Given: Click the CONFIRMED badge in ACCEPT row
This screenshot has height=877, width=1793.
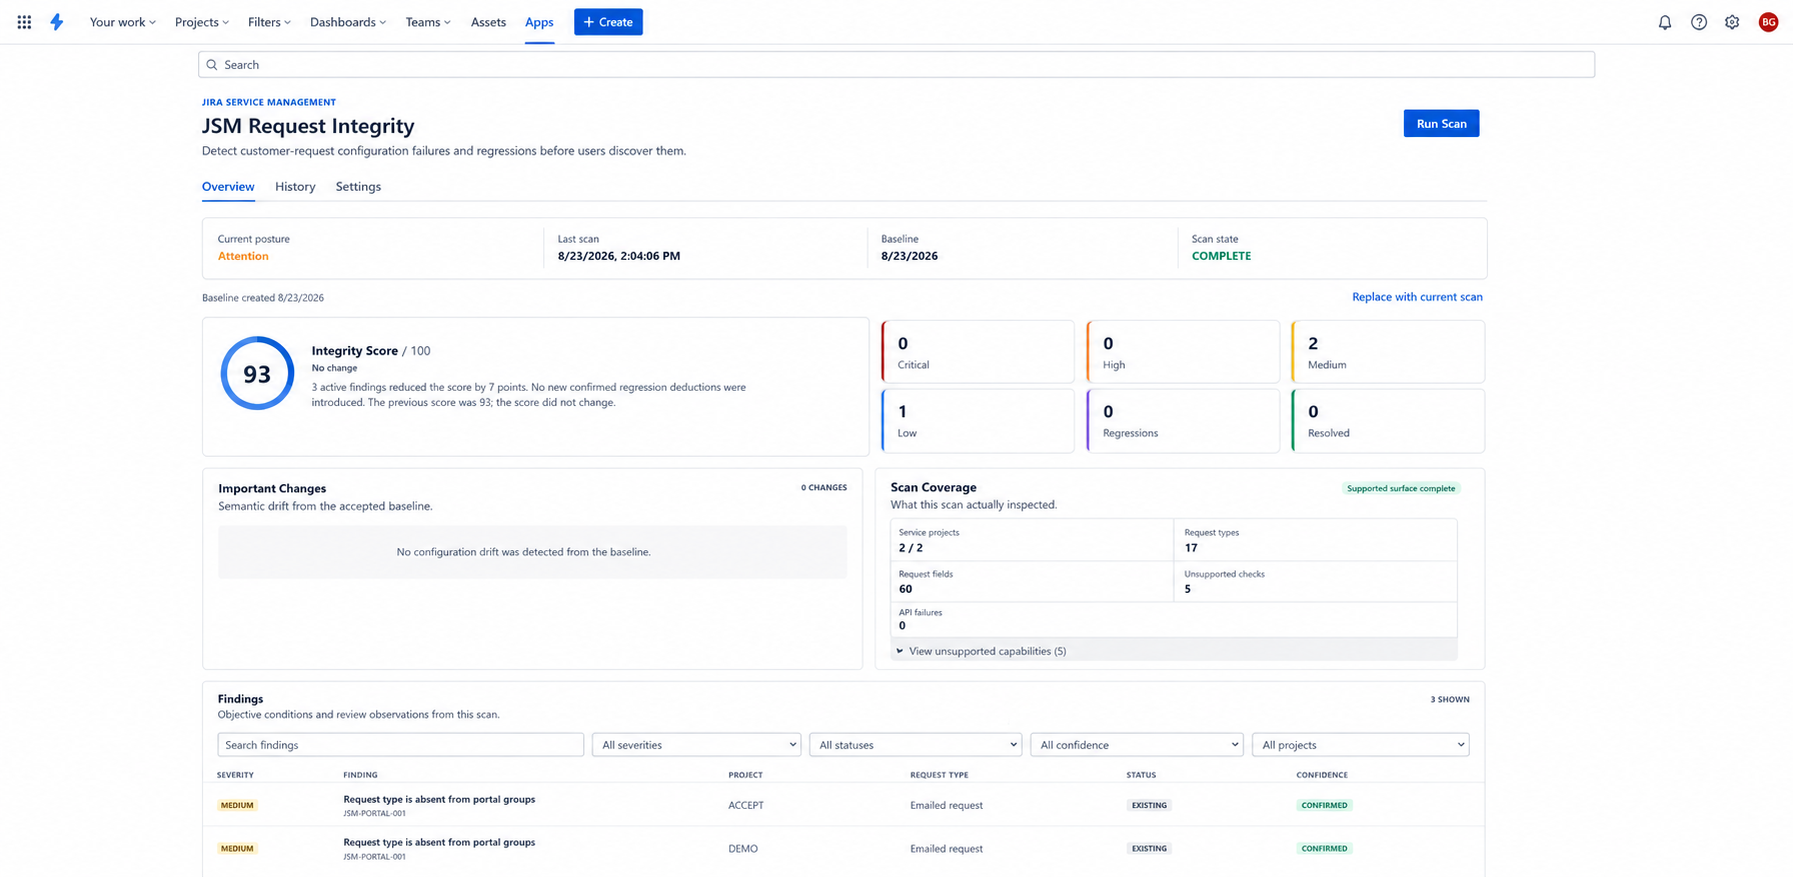Looking at the screenshot, I should tap(1324, 805).
